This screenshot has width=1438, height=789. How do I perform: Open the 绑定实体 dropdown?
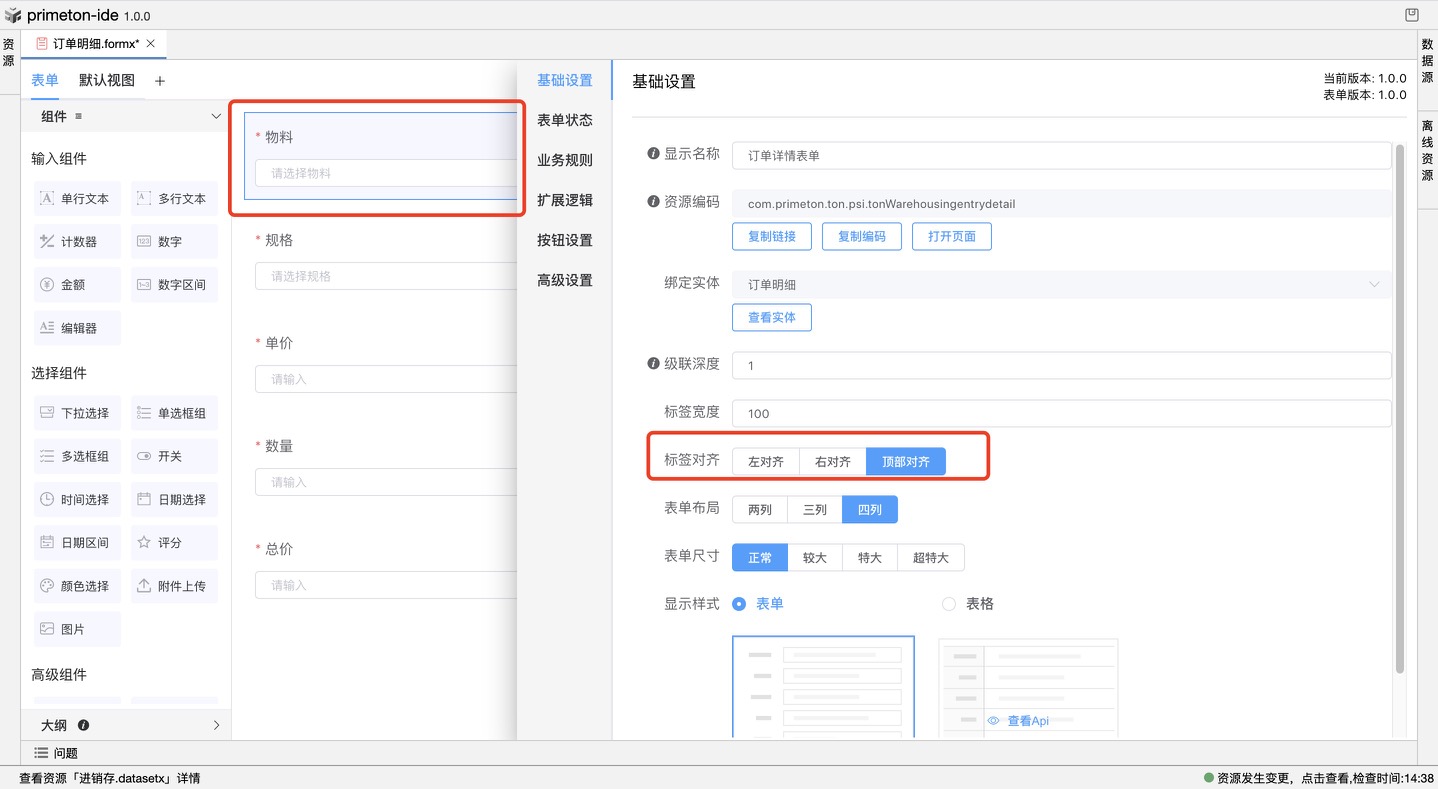point(1060,285)
